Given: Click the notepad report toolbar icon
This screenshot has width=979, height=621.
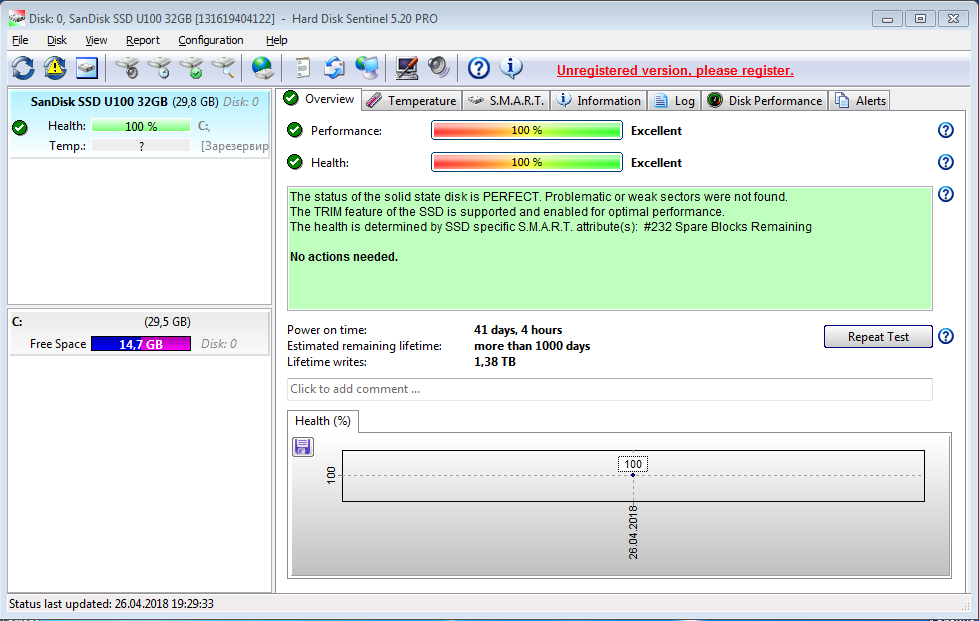Looking at the screenshot, I should coord(303,67).
